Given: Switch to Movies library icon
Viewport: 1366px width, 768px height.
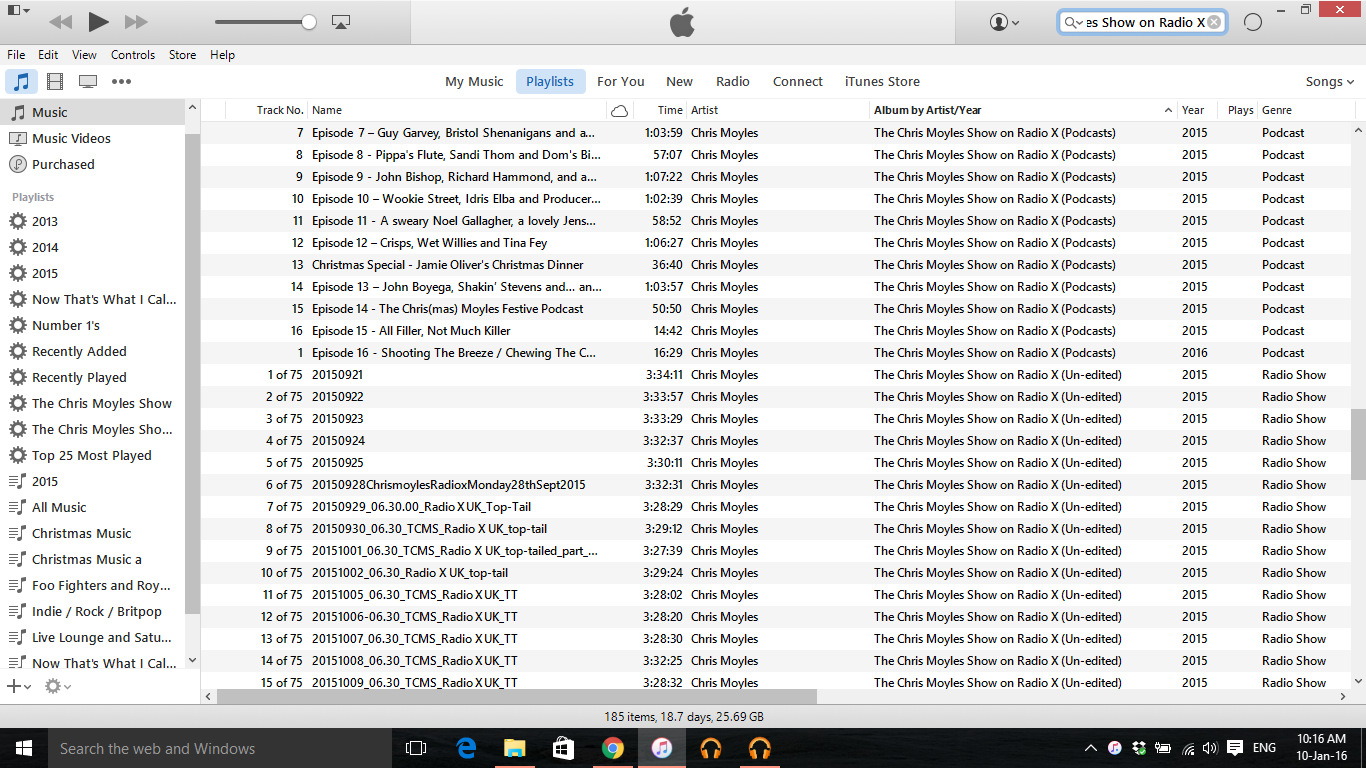Looking at the screenshot, I should [x=55, y=82].
